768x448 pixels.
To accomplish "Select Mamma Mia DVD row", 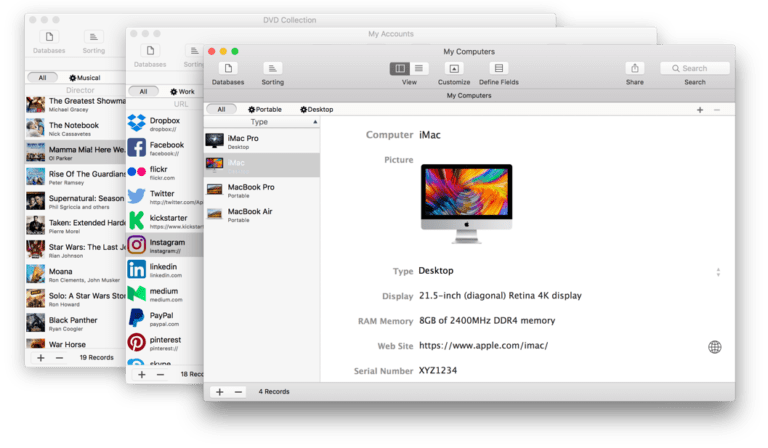I will pos(75,153).
